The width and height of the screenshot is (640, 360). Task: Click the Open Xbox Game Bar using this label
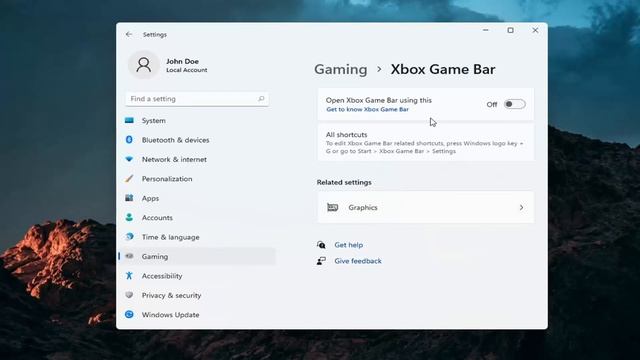point(379,100)
